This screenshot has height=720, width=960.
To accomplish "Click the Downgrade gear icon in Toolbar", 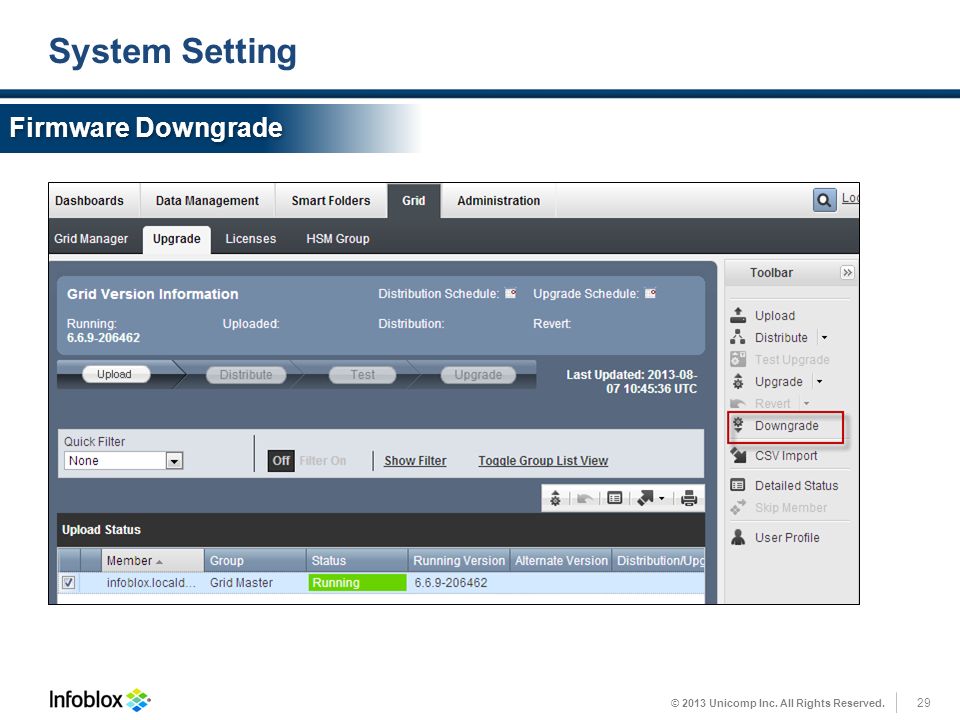I will click(738, 425).
